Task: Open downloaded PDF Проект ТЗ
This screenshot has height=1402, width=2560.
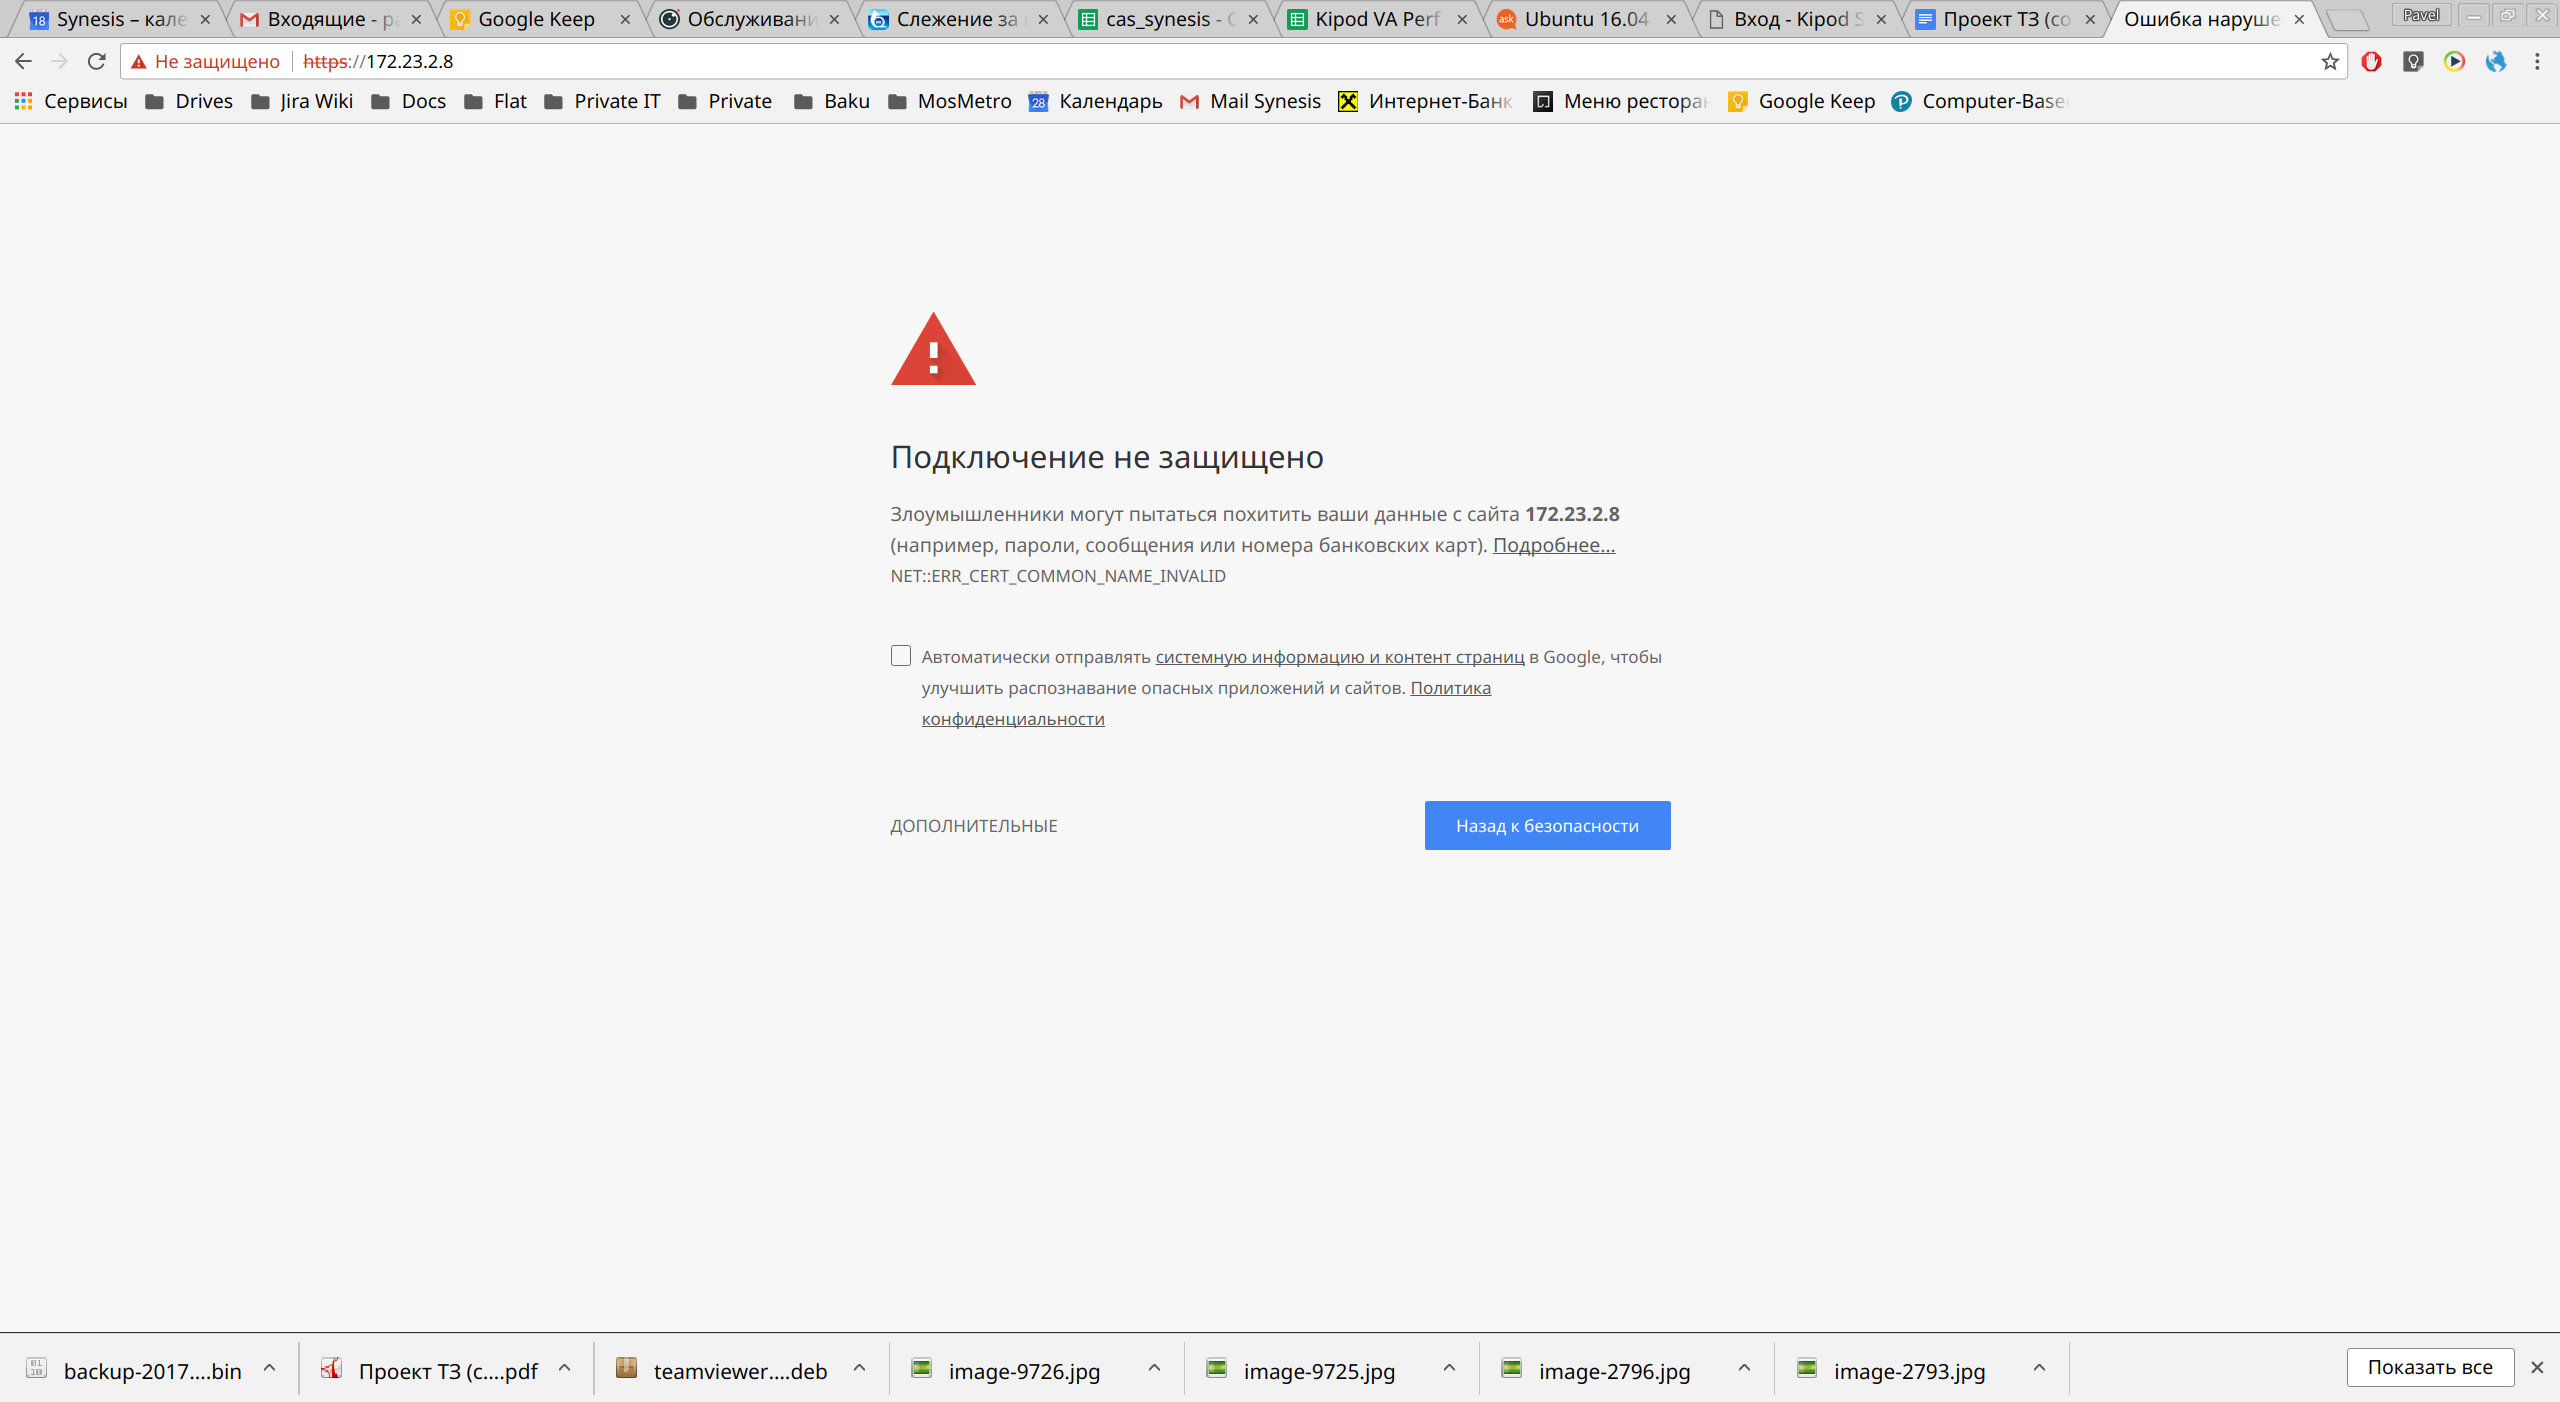Action: (430, 1370)
